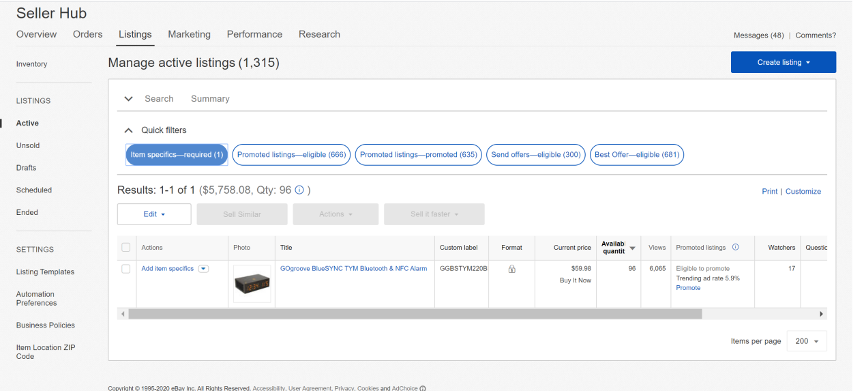
Task: Open the Create listing dropdown
Action: click(783, 62)
